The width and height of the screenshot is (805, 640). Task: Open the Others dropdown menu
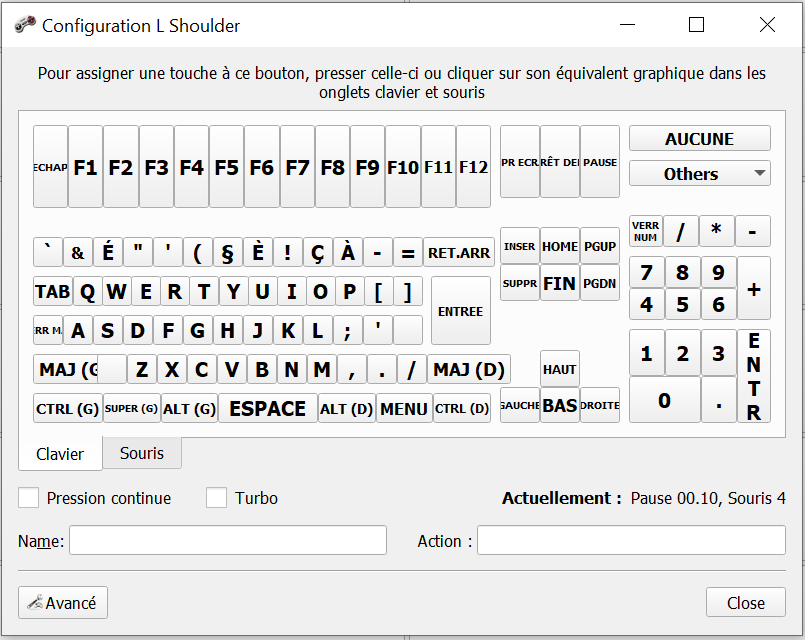[x=699, y=174]
